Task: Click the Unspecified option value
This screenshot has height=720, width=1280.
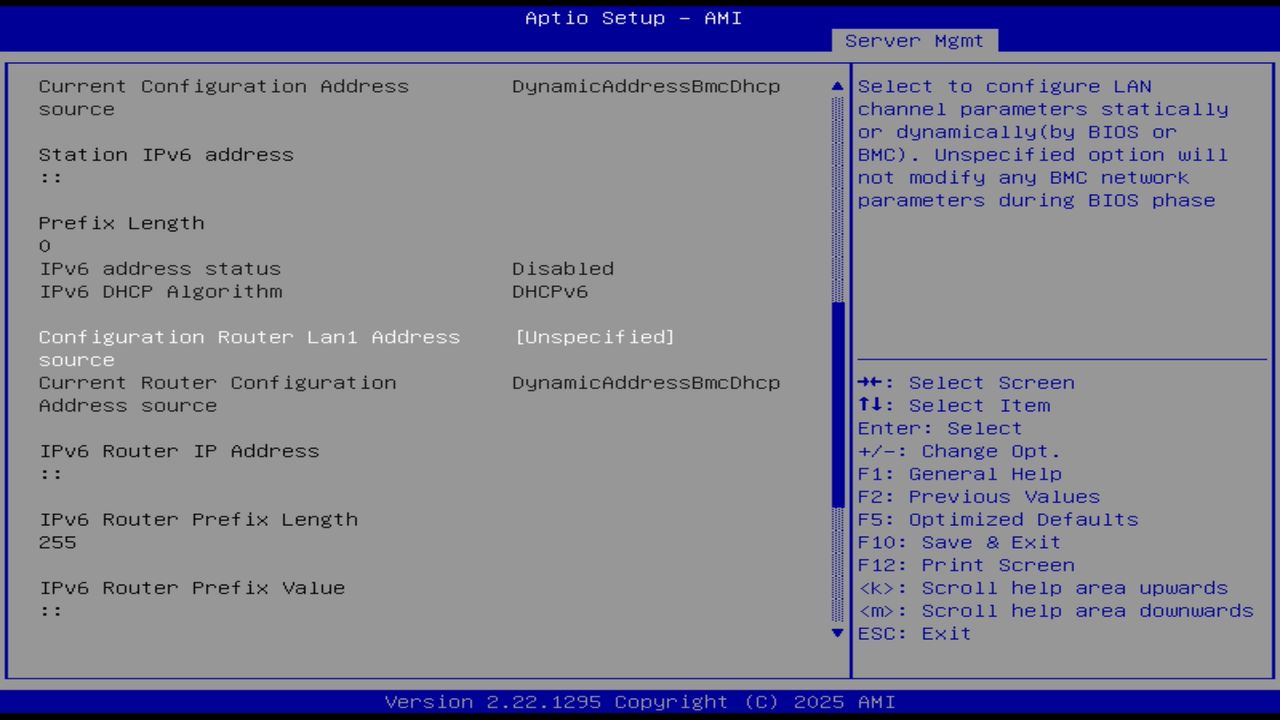Action: [x=594, y=337]
